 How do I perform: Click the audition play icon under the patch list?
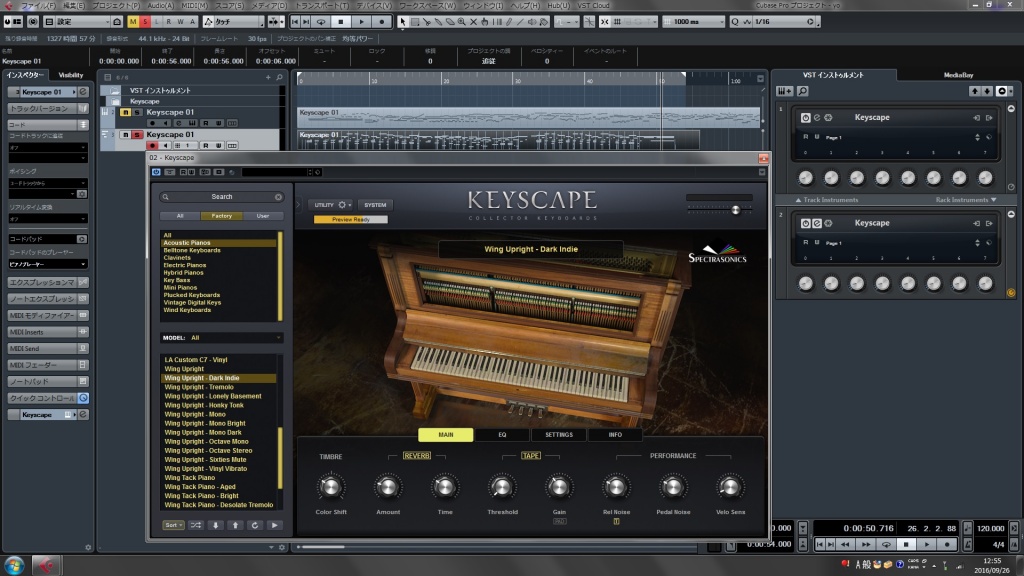coord(275,525)
